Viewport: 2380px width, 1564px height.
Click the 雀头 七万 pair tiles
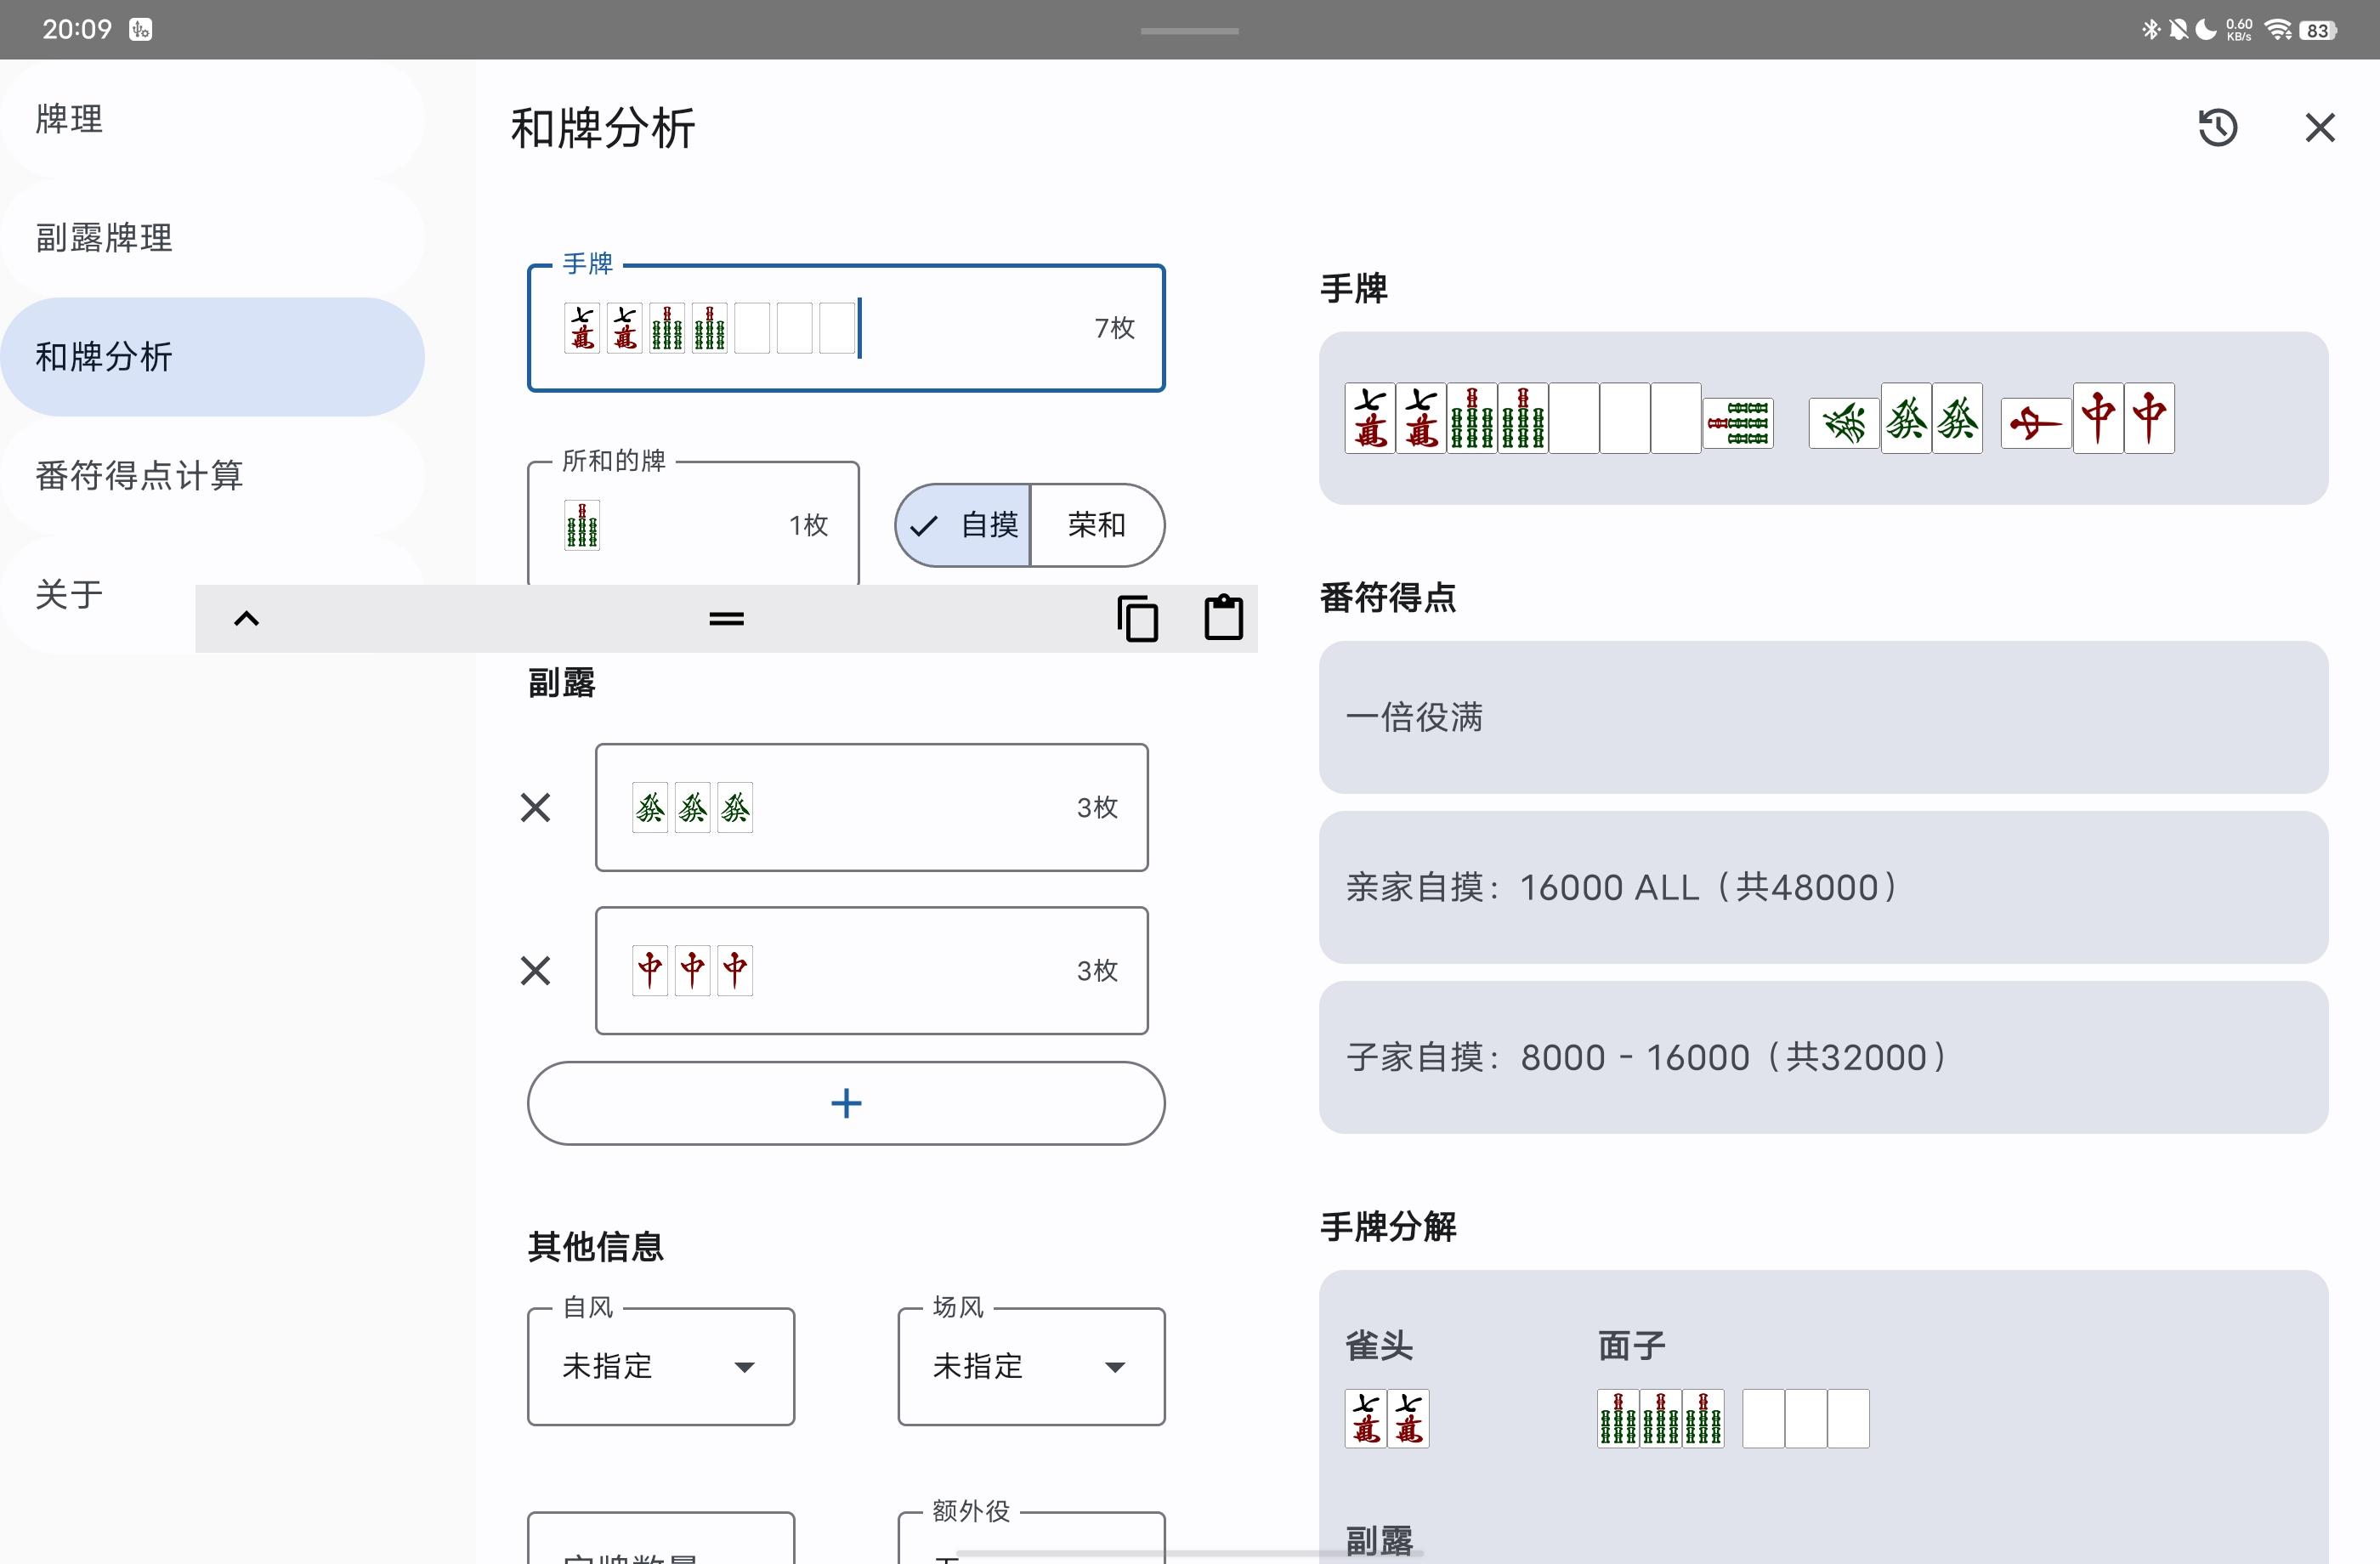(1387, 1418)
